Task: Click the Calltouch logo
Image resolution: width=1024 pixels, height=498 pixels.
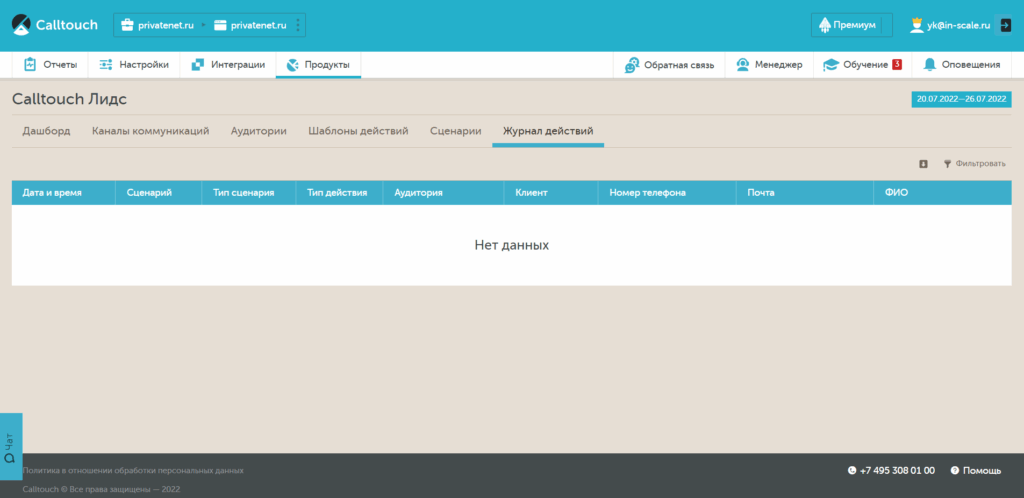Action: point(55,25)
